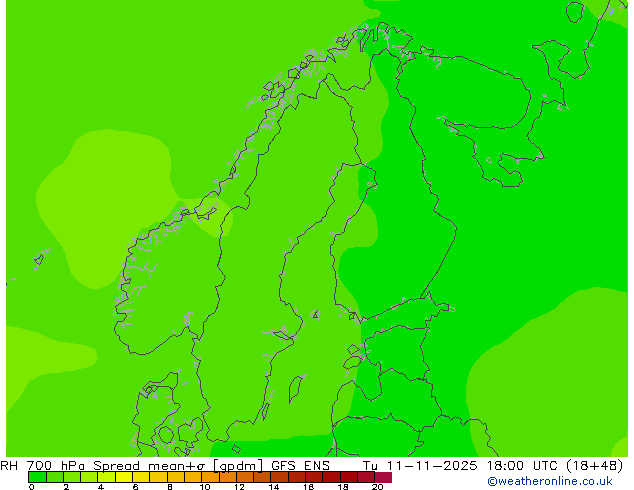Click the '(18+48)' forecast offset text
Viewport: 634px width, 490px height.
tap(595, 466)
